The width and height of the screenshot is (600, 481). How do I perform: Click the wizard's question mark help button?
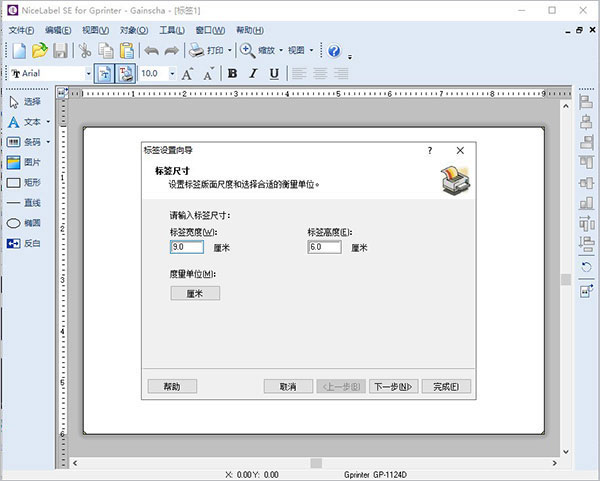(x=430, y=150)
